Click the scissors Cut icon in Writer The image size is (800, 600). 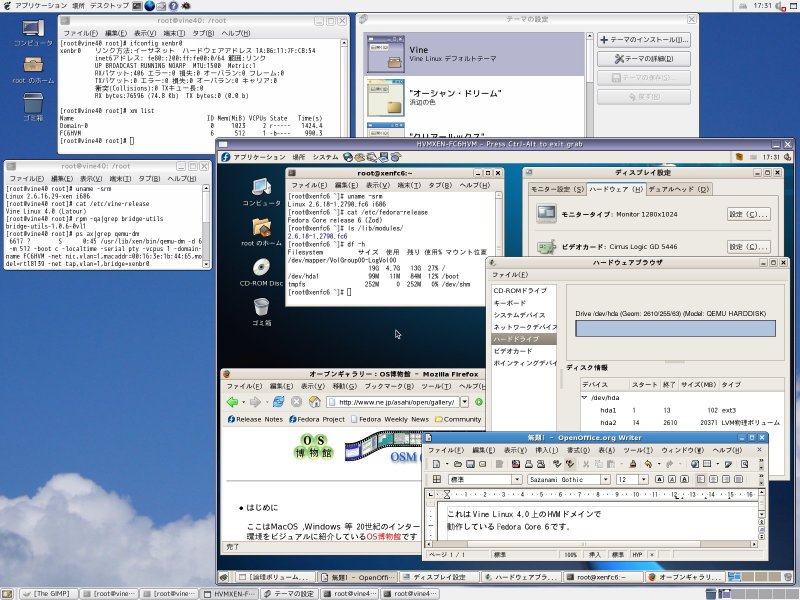(x=586, y=464)
